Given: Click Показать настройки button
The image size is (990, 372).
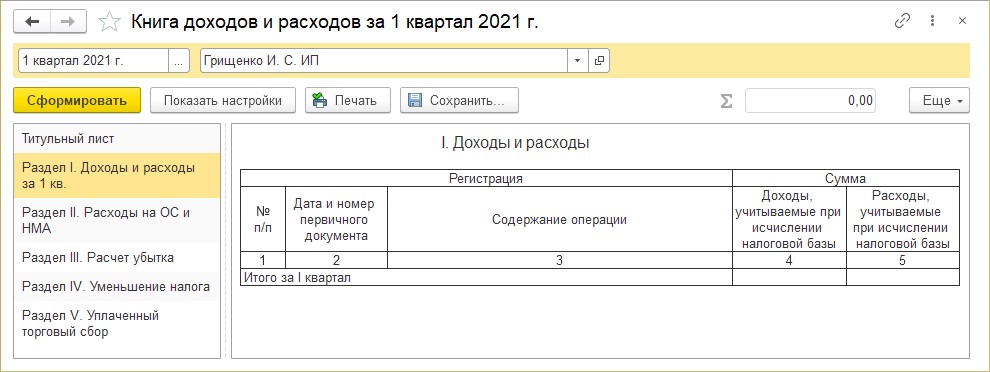Looking at the screenshot, I should 223,100.
